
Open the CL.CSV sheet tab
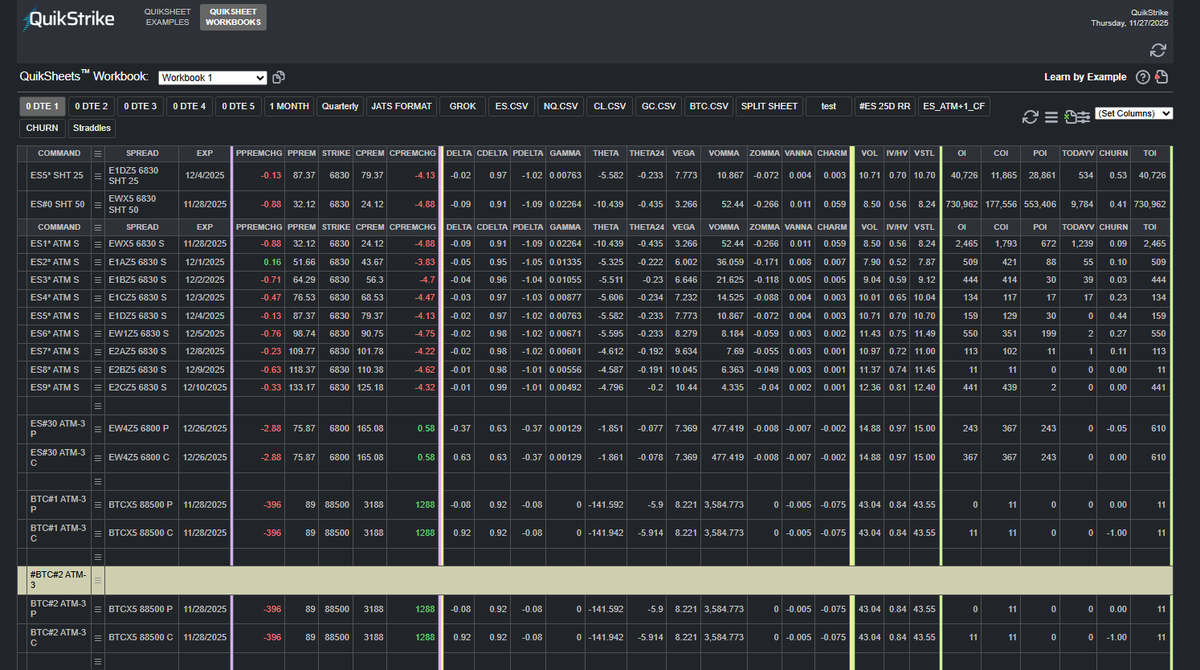(610, 106)
